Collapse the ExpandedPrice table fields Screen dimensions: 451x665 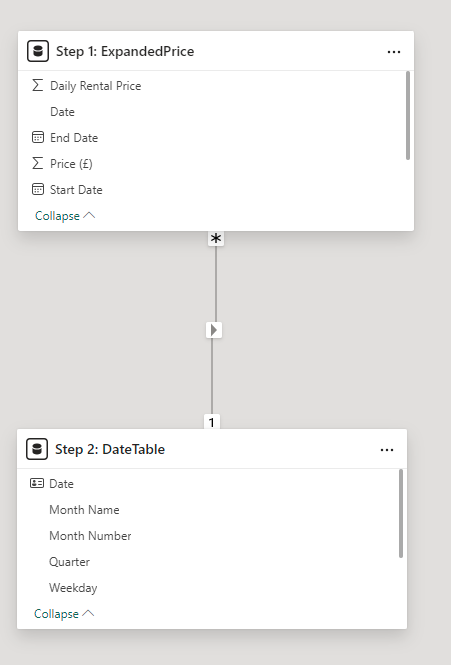(x=65, y=216)
